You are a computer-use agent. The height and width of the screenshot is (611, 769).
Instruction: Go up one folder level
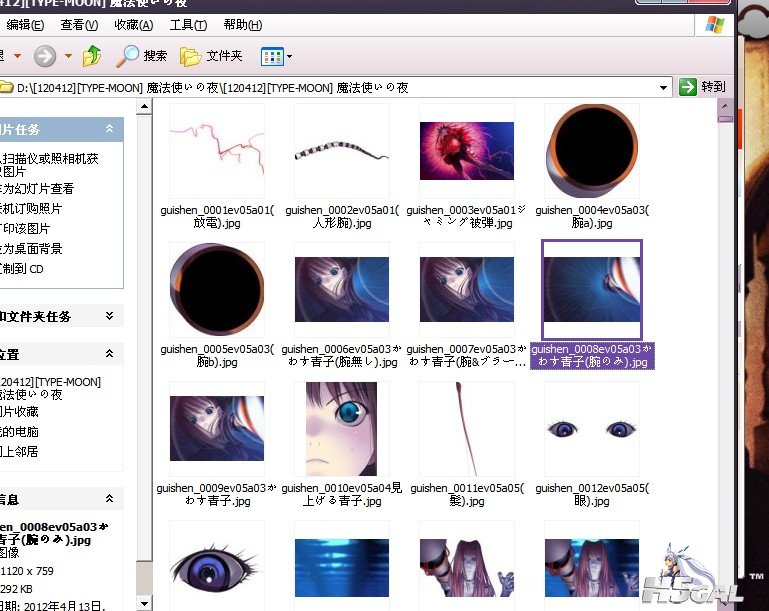[92, 56]
